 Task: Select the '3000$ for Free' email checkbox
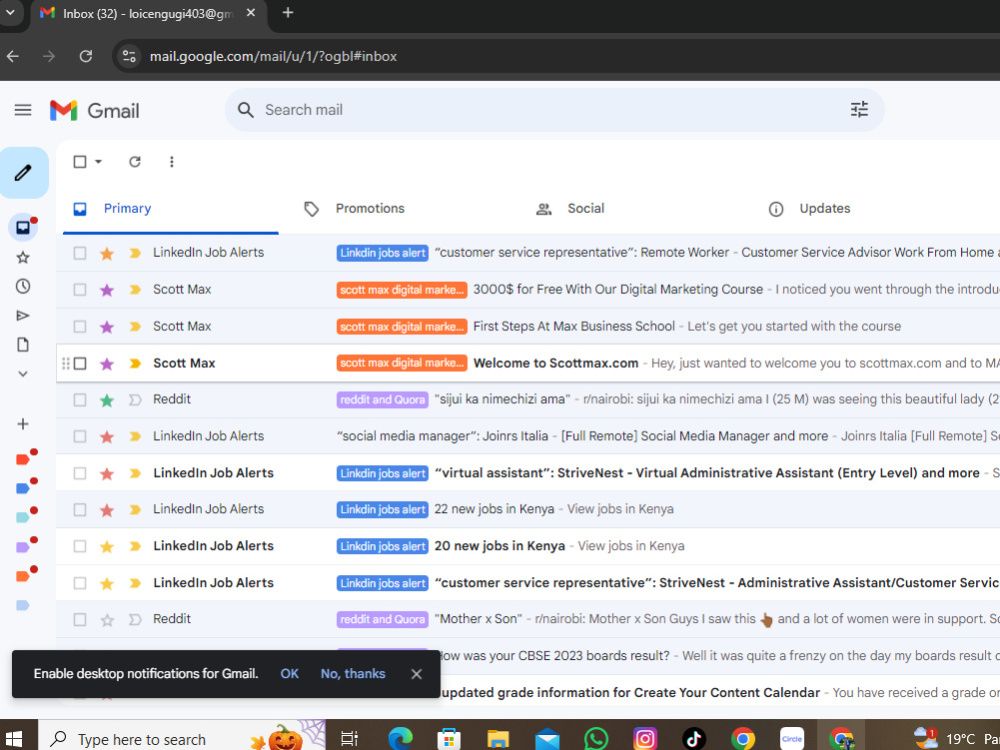(x=80, y=290)
